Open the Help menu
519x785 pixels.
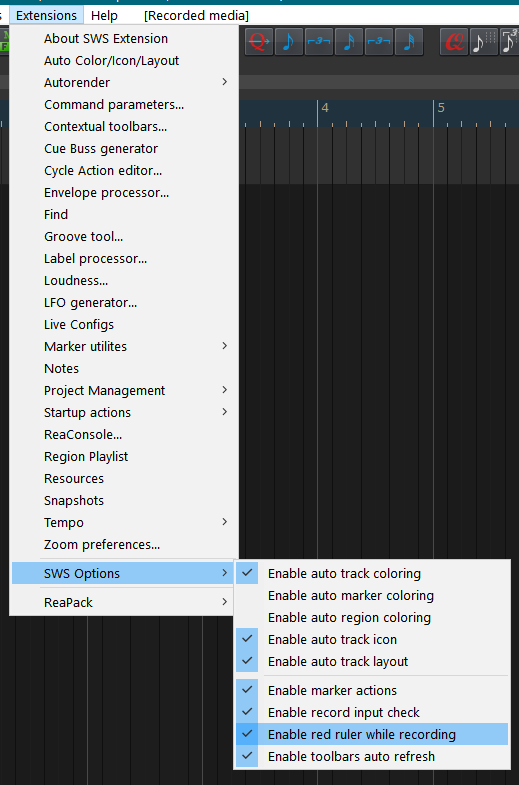[x=104, y=16]
